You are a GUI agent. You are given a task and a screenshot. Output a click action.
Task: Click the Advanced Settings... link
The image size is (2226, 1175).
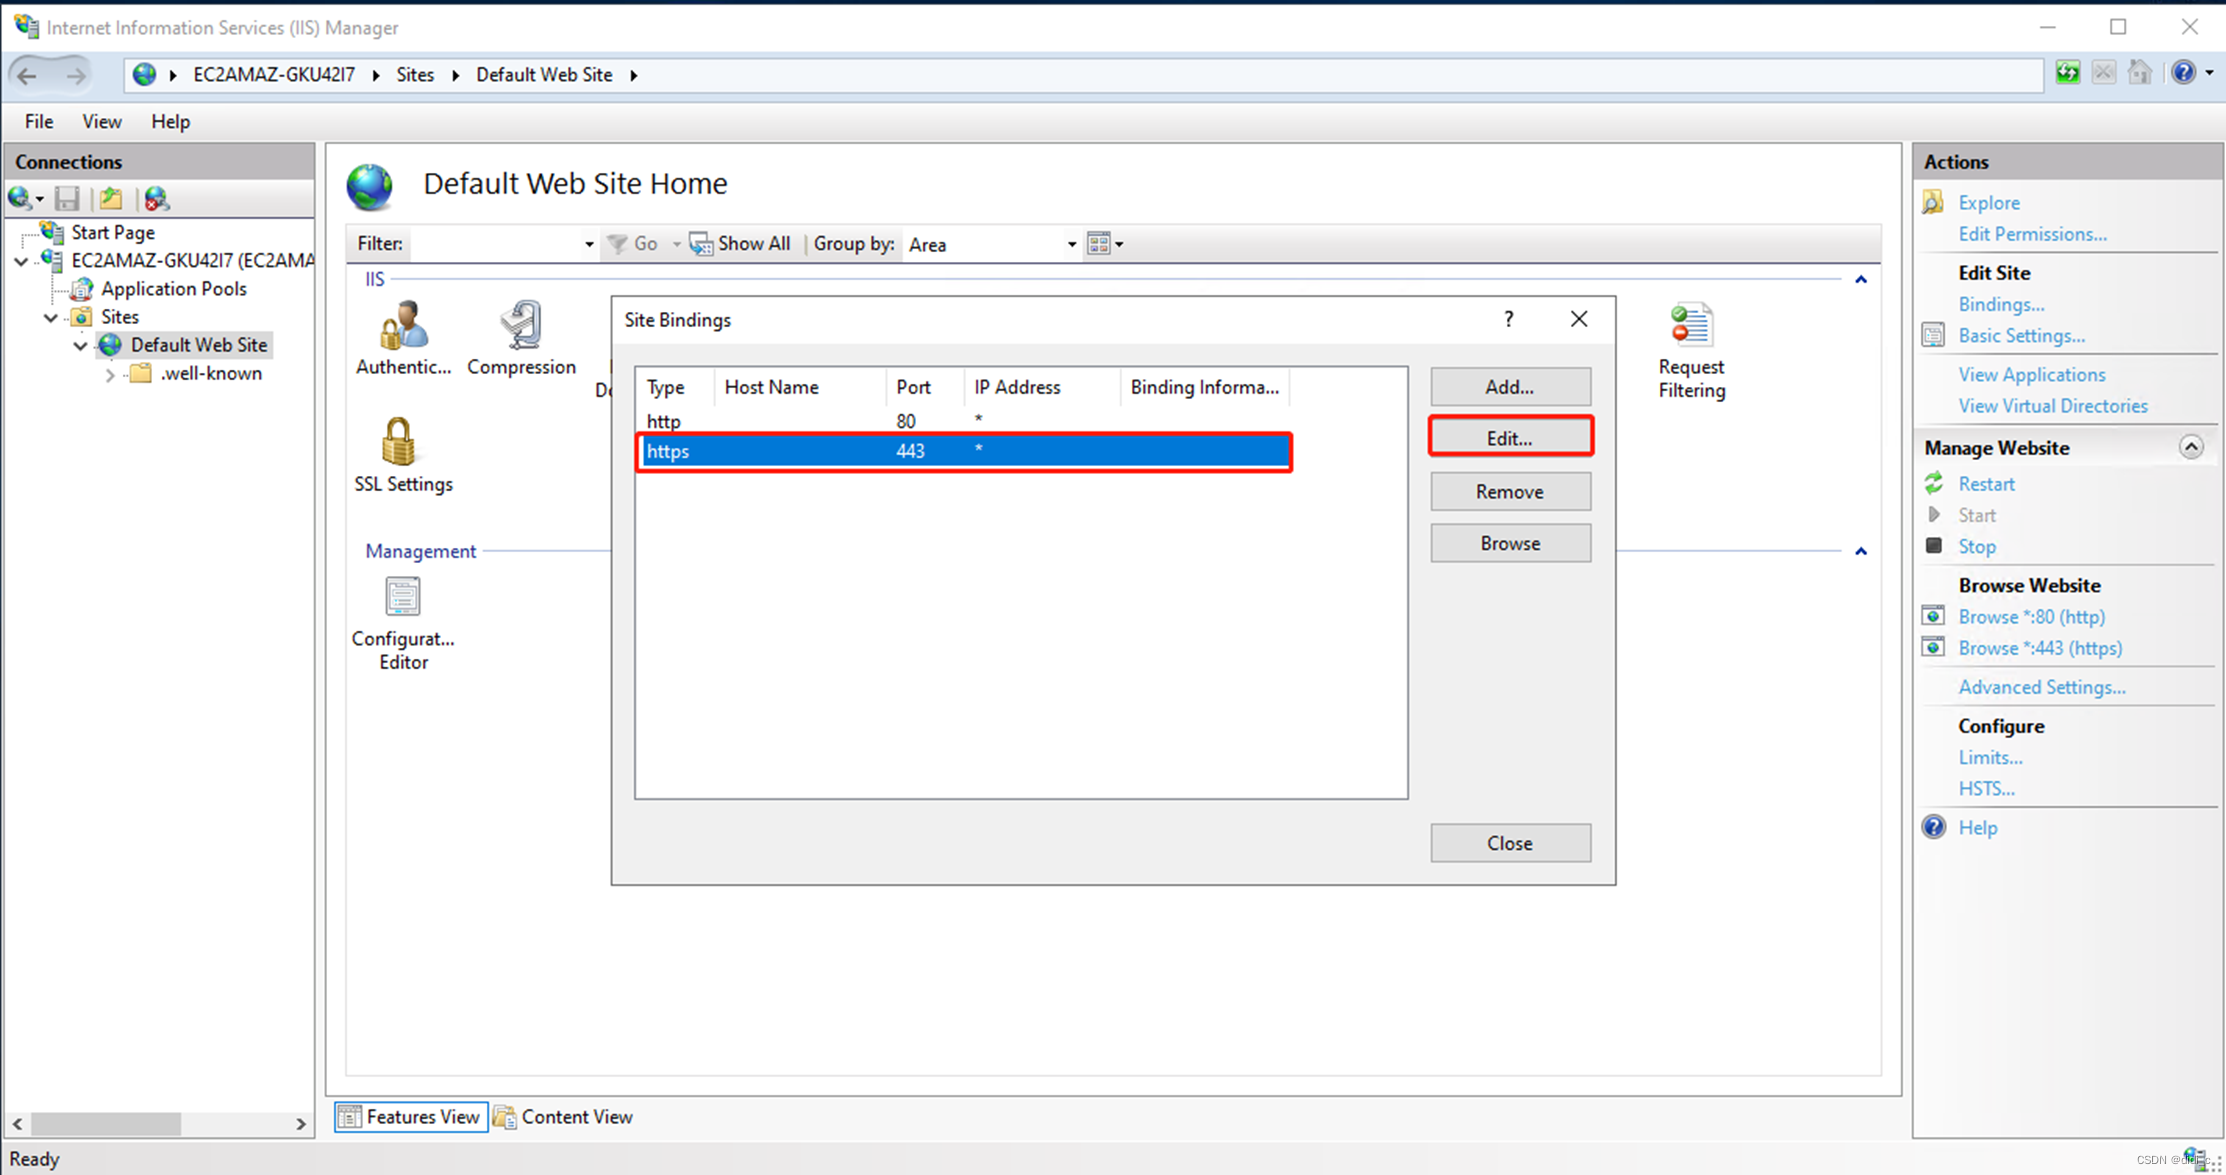[2041, 687]
